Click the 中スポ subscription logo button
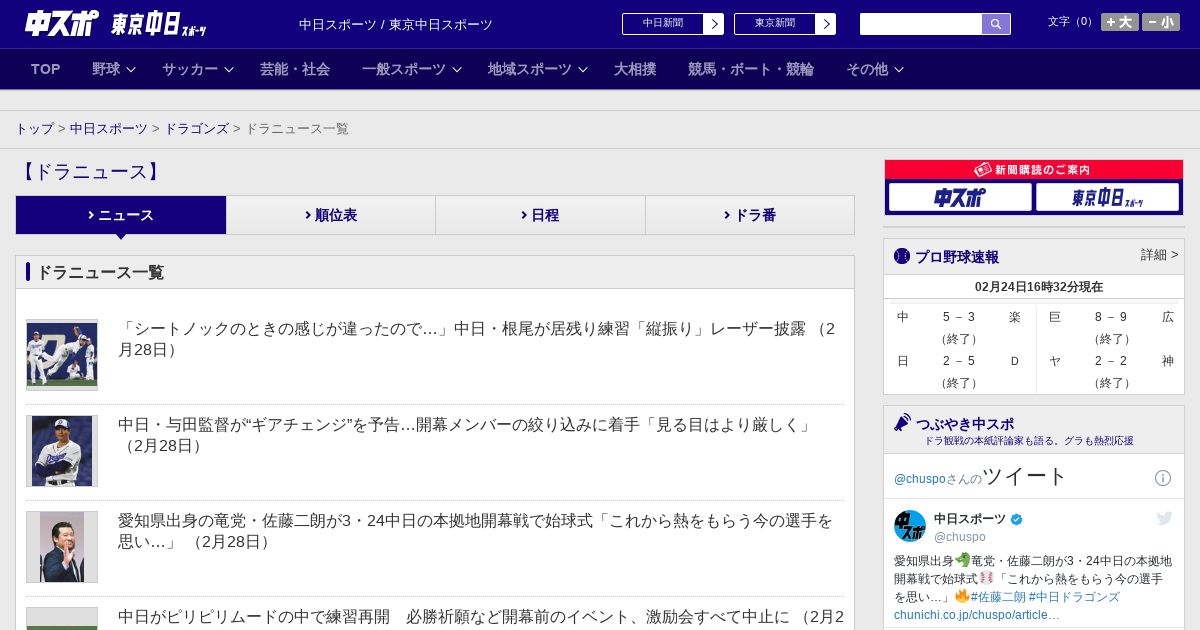1200x630 pixels. click(x=960, y=197)
